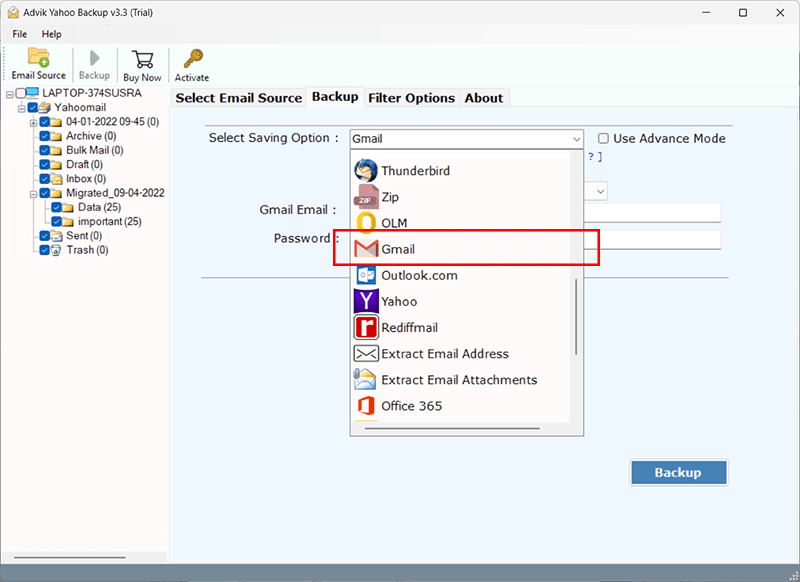Click the Activate key icon
800x582 pixels.
click(x=193, y=59)
